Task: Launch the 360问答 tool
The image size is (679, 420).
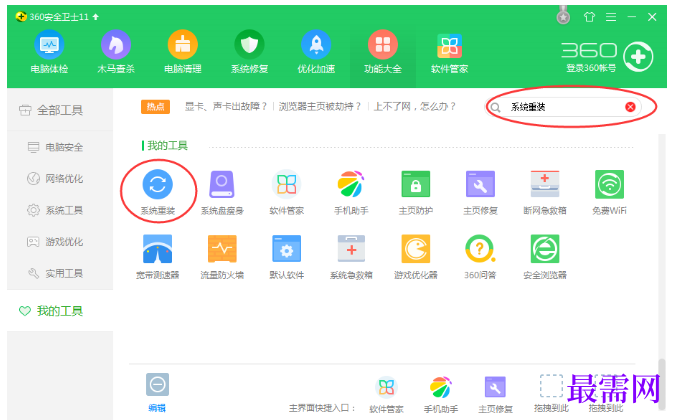Action: point(480,256)
